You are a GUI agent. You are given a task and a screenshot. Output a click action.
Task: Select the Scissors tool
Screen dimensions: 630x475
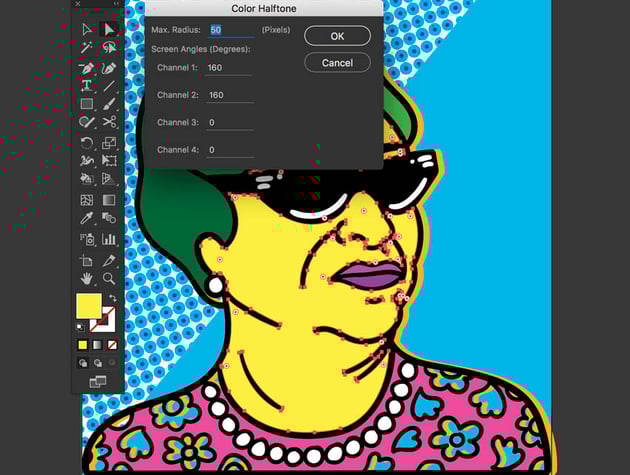(108, 122)
